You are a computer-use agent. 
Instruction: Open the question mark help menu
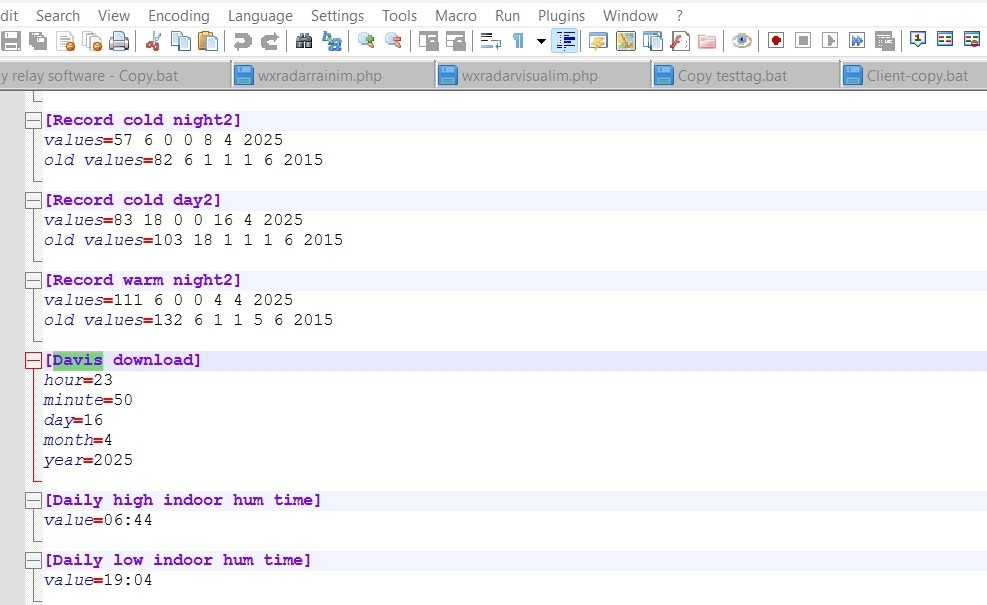(x=679, y=16)
